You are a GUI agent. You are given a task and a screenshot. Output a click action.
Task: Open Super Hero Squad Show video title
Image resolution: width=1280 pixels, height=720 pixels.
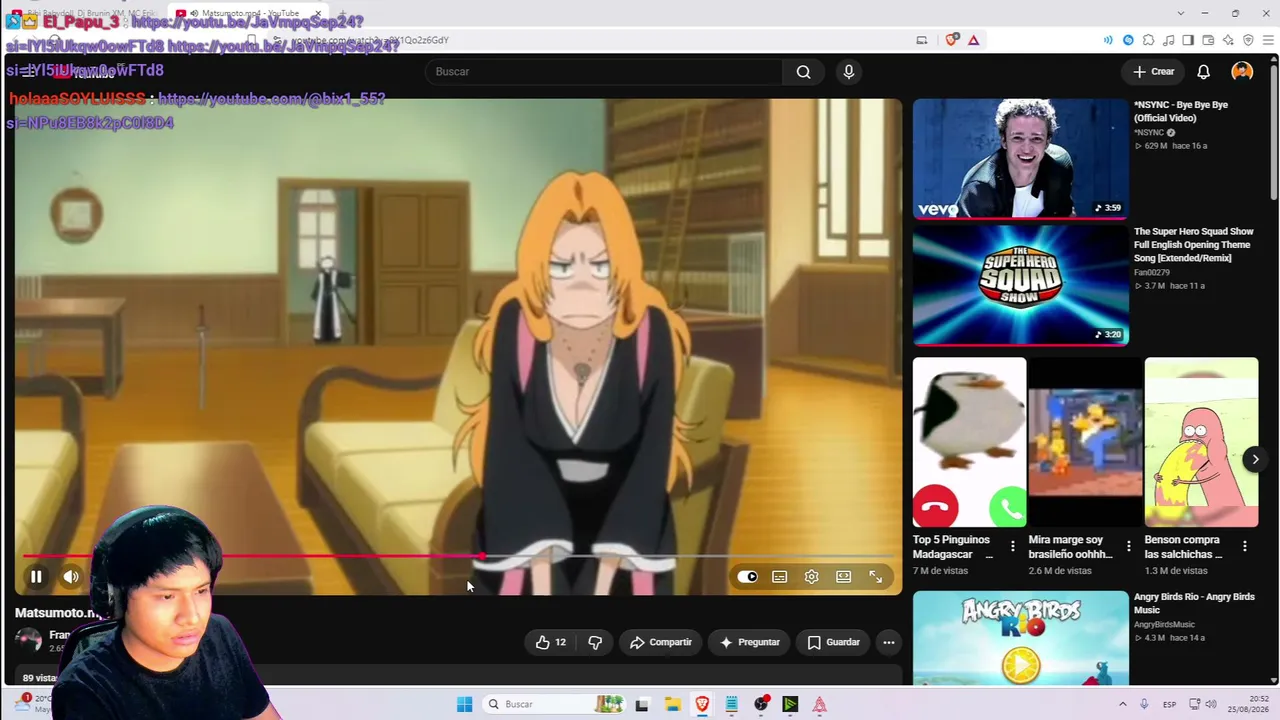(1193, 245)
